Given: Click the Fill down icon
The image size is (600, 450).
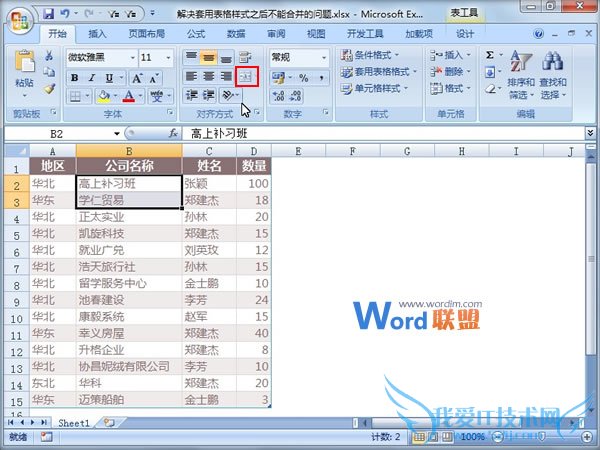Looking at the screenshot, I should 490,72.
